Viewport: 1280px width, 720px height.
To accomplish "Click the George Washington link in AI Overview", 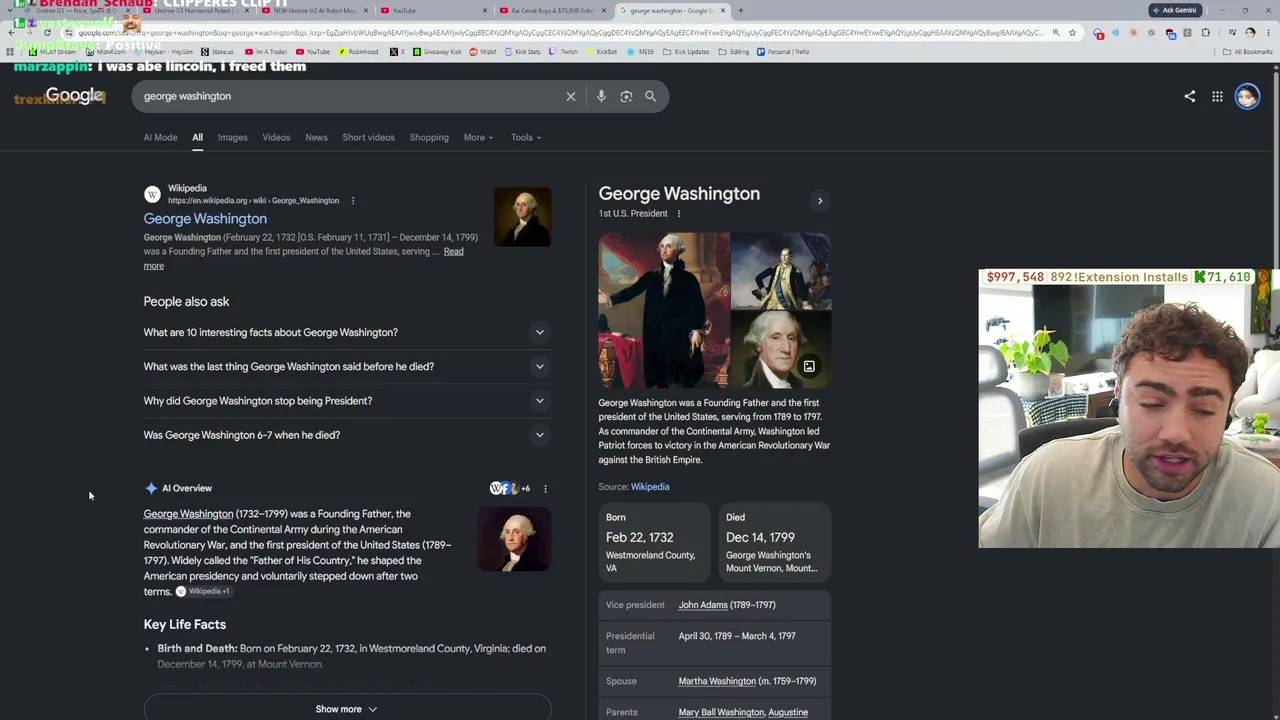I will 188,514.
